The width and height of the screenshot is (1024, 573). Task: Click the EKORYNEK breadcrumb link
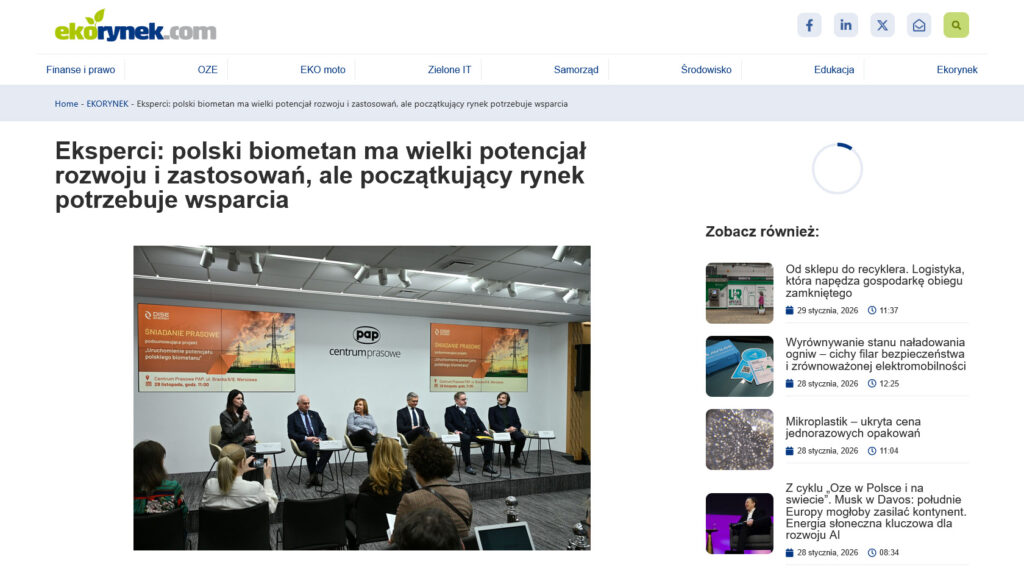click(x=107, y=104)
